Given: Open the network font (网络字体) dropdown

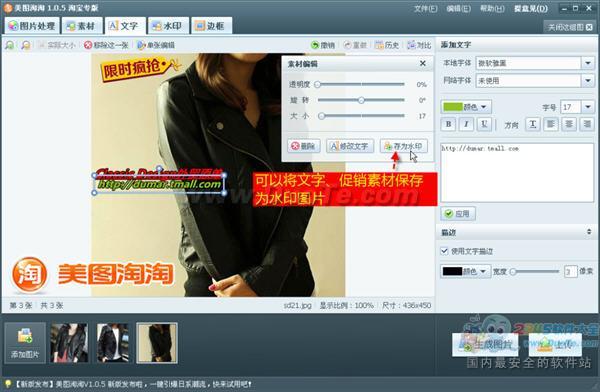Looking at the screenshot, I should coord(588,81).
